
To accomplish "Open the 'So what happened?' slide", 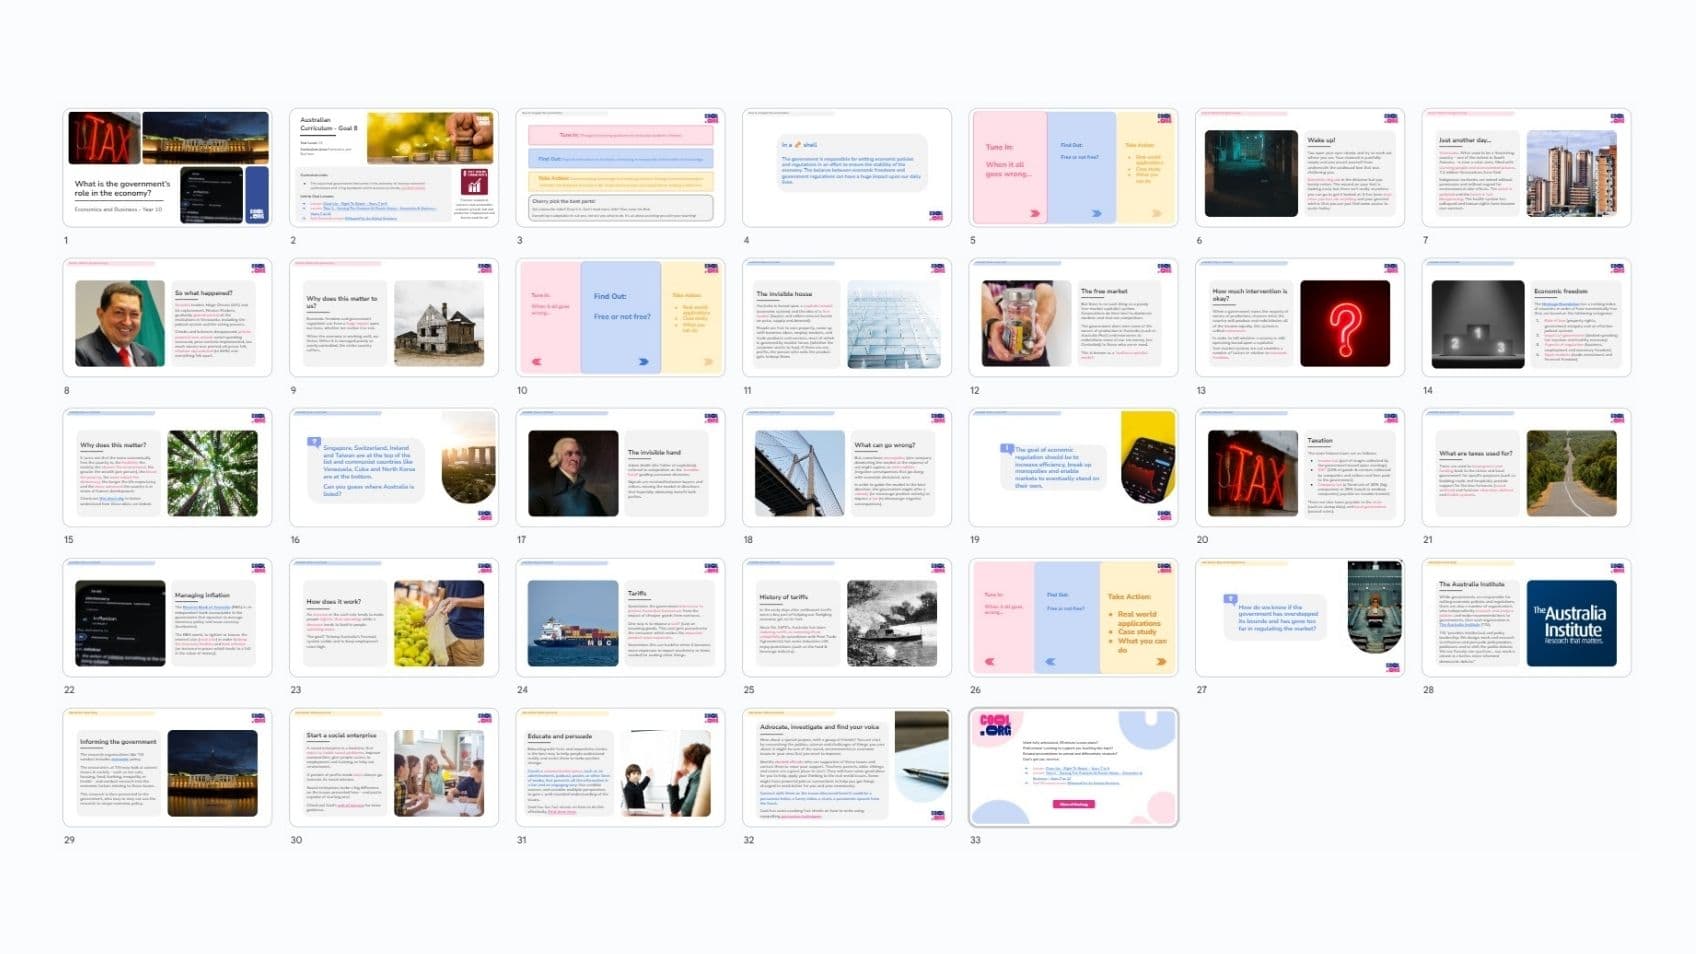I will click(x=167, y=318).
